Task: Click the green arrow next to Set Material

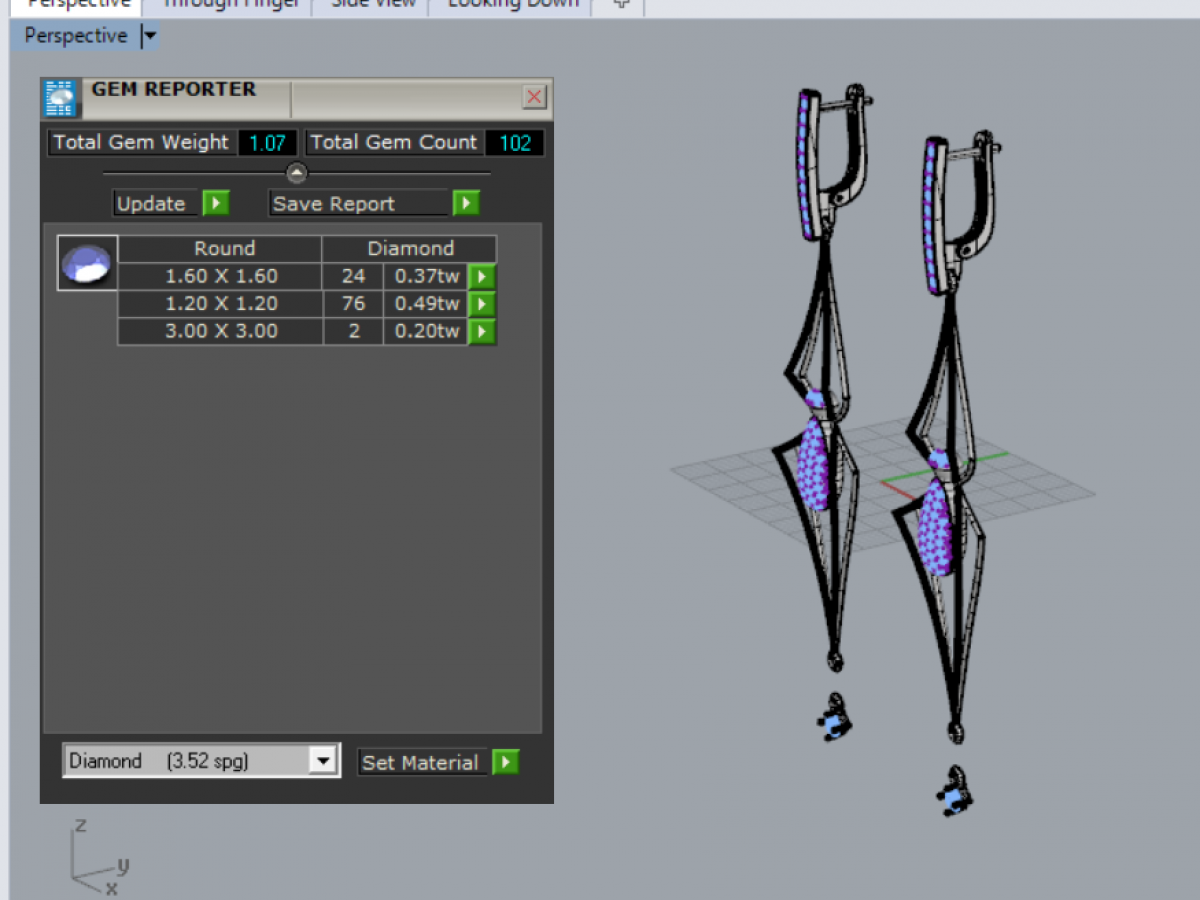Action: tap(506, 762)
